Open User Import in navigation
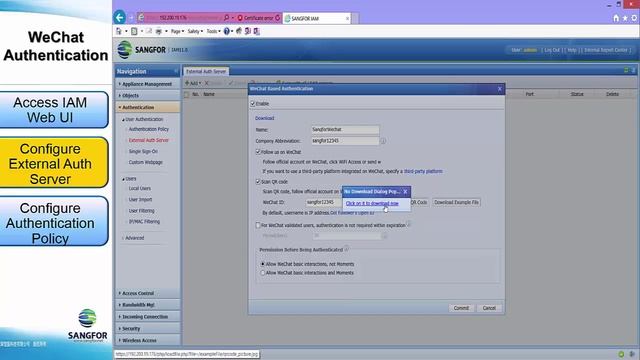The image size is (640, 360). (140, 200)
